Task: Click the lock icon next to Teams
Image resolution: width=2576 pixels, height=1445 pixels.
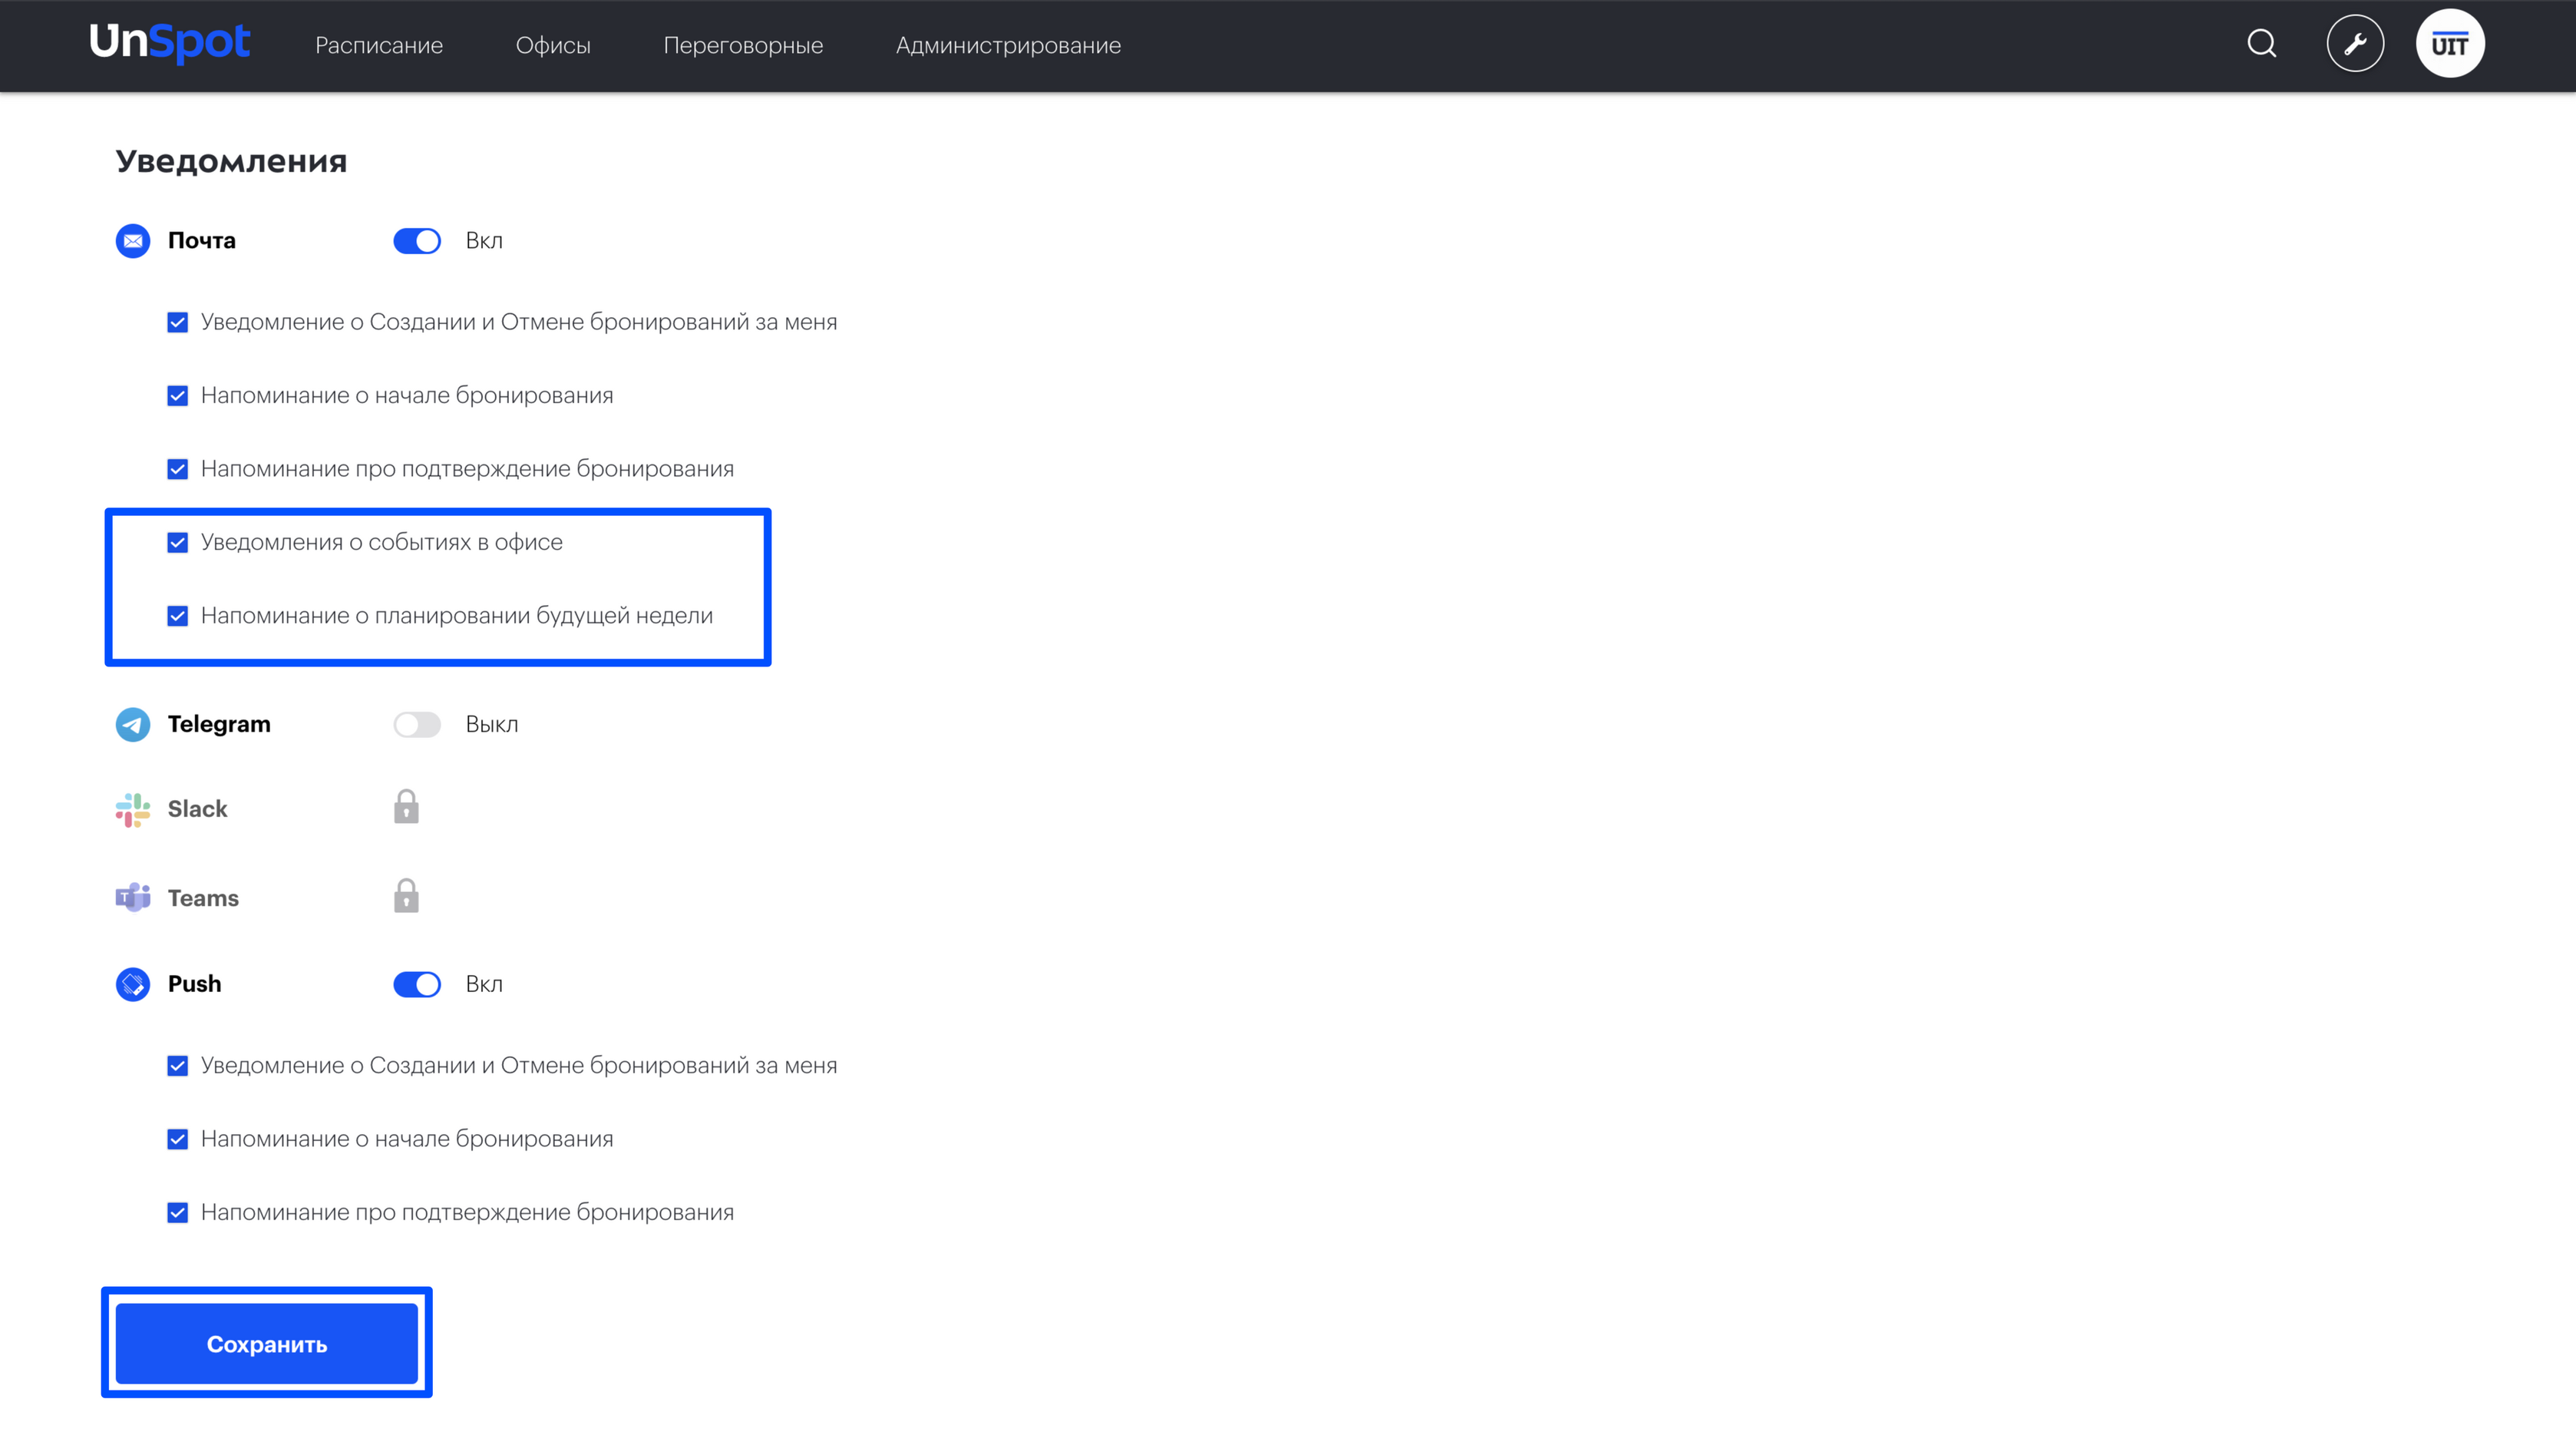Action: [x=406, y=895]
